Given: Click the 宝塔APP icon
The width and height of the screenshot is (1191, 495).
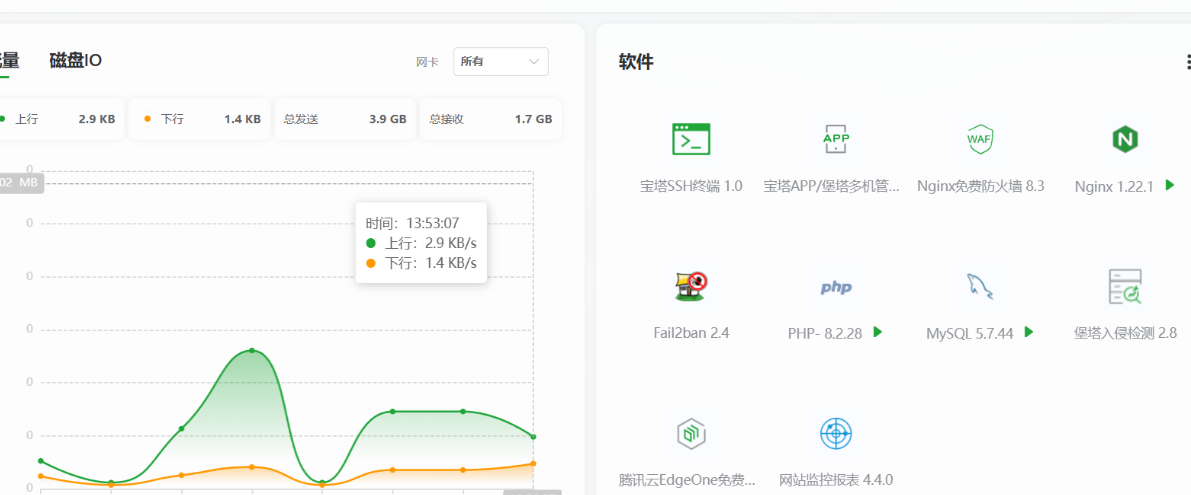Looking at the screenshot, I should (x=836, y=139).
